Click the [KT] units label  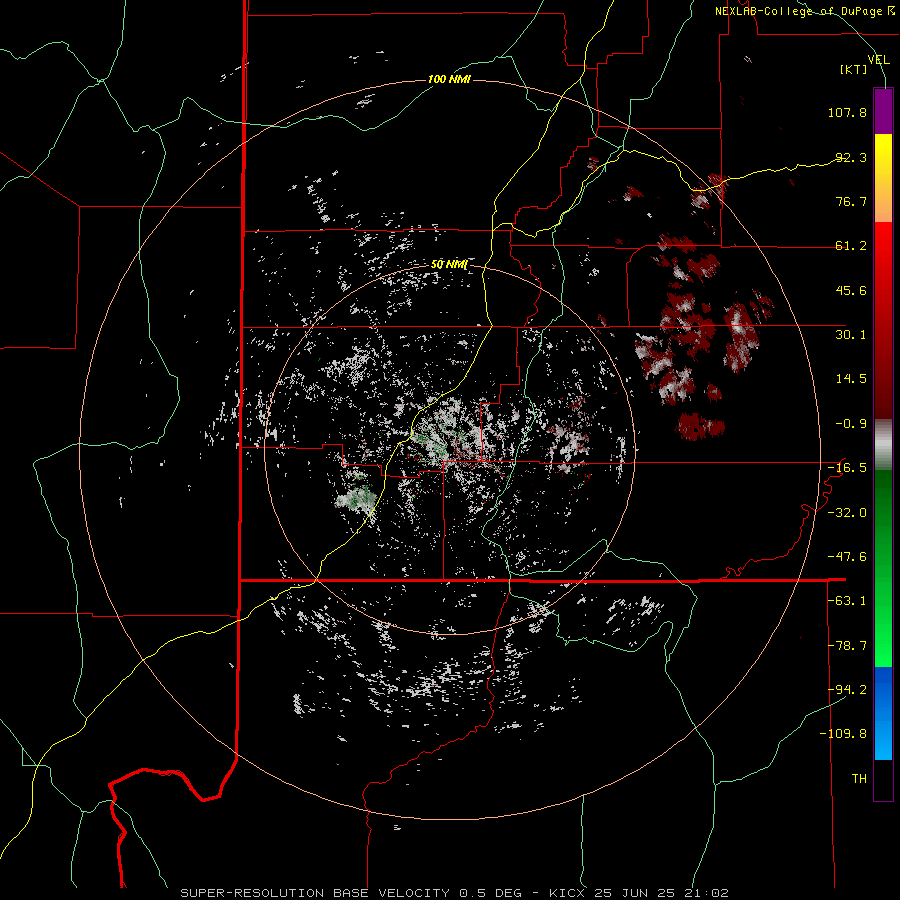(x=854, y=69)
